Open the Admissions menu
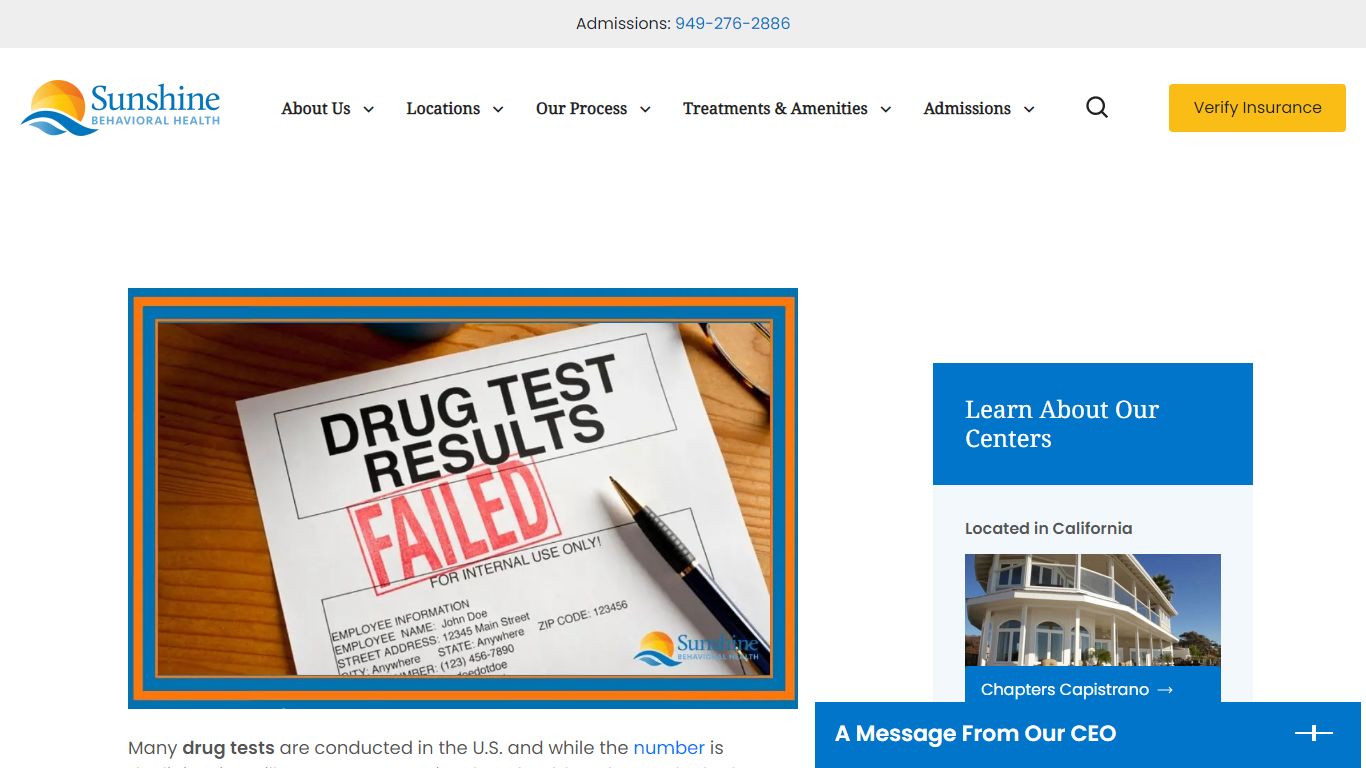The image size is (1366, 768). (967, 108)
